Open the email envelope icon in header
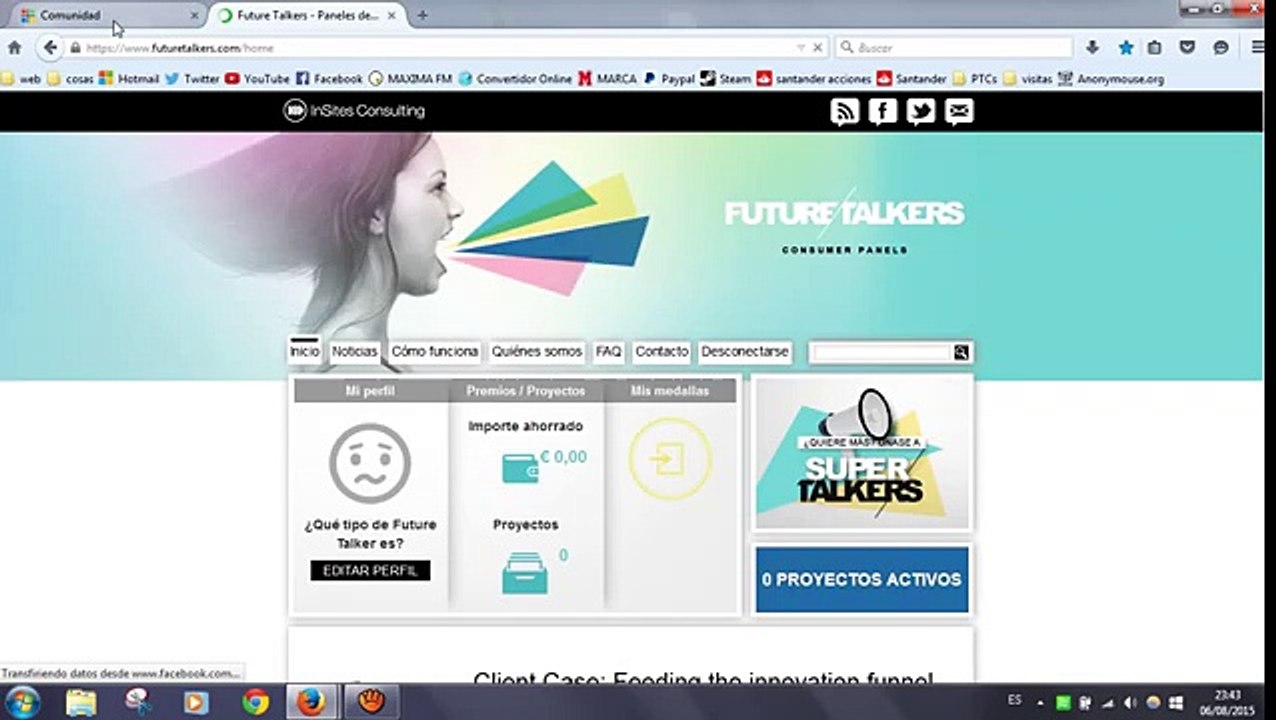The height and width of the screenshot is (720, 1276). [959, 112]
